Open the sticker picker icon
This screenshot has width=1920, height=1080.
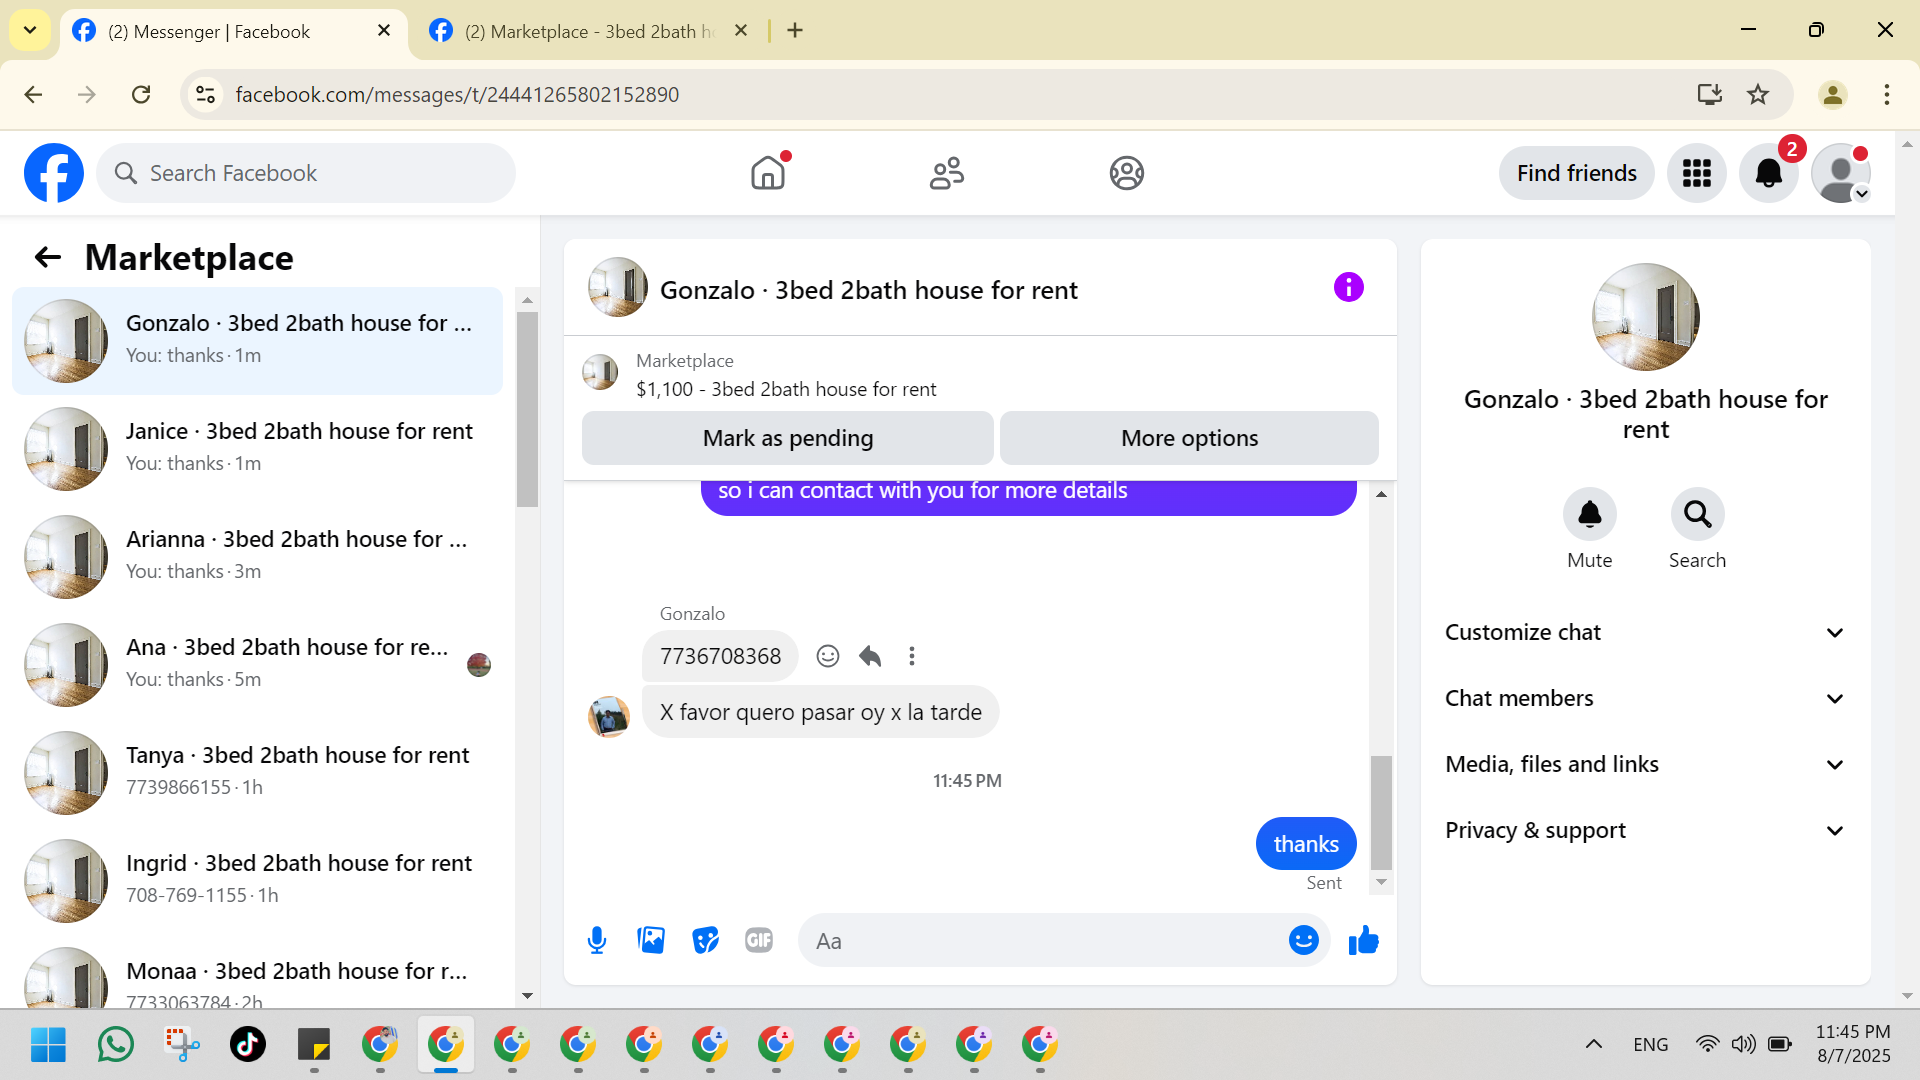(x=705, y=940)
